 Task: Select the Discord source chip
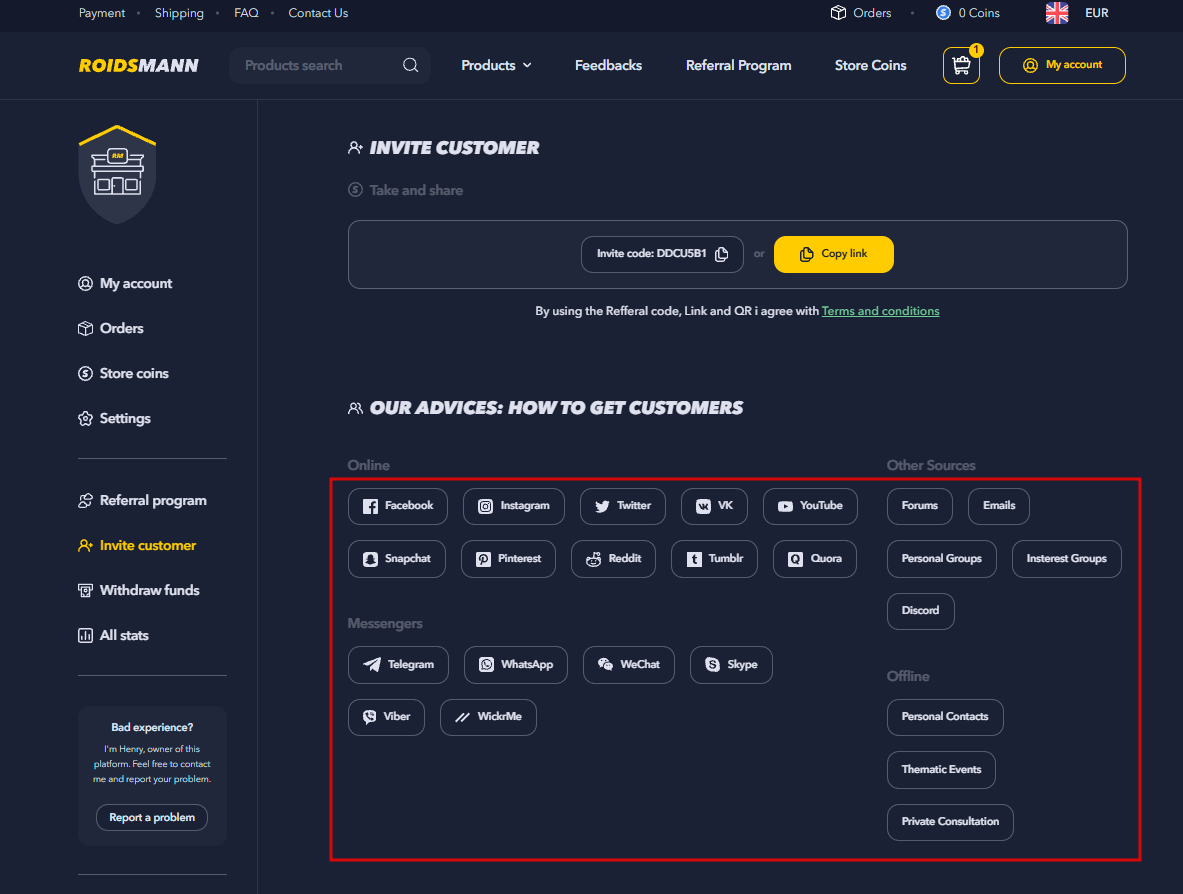[x=920, y=611]
